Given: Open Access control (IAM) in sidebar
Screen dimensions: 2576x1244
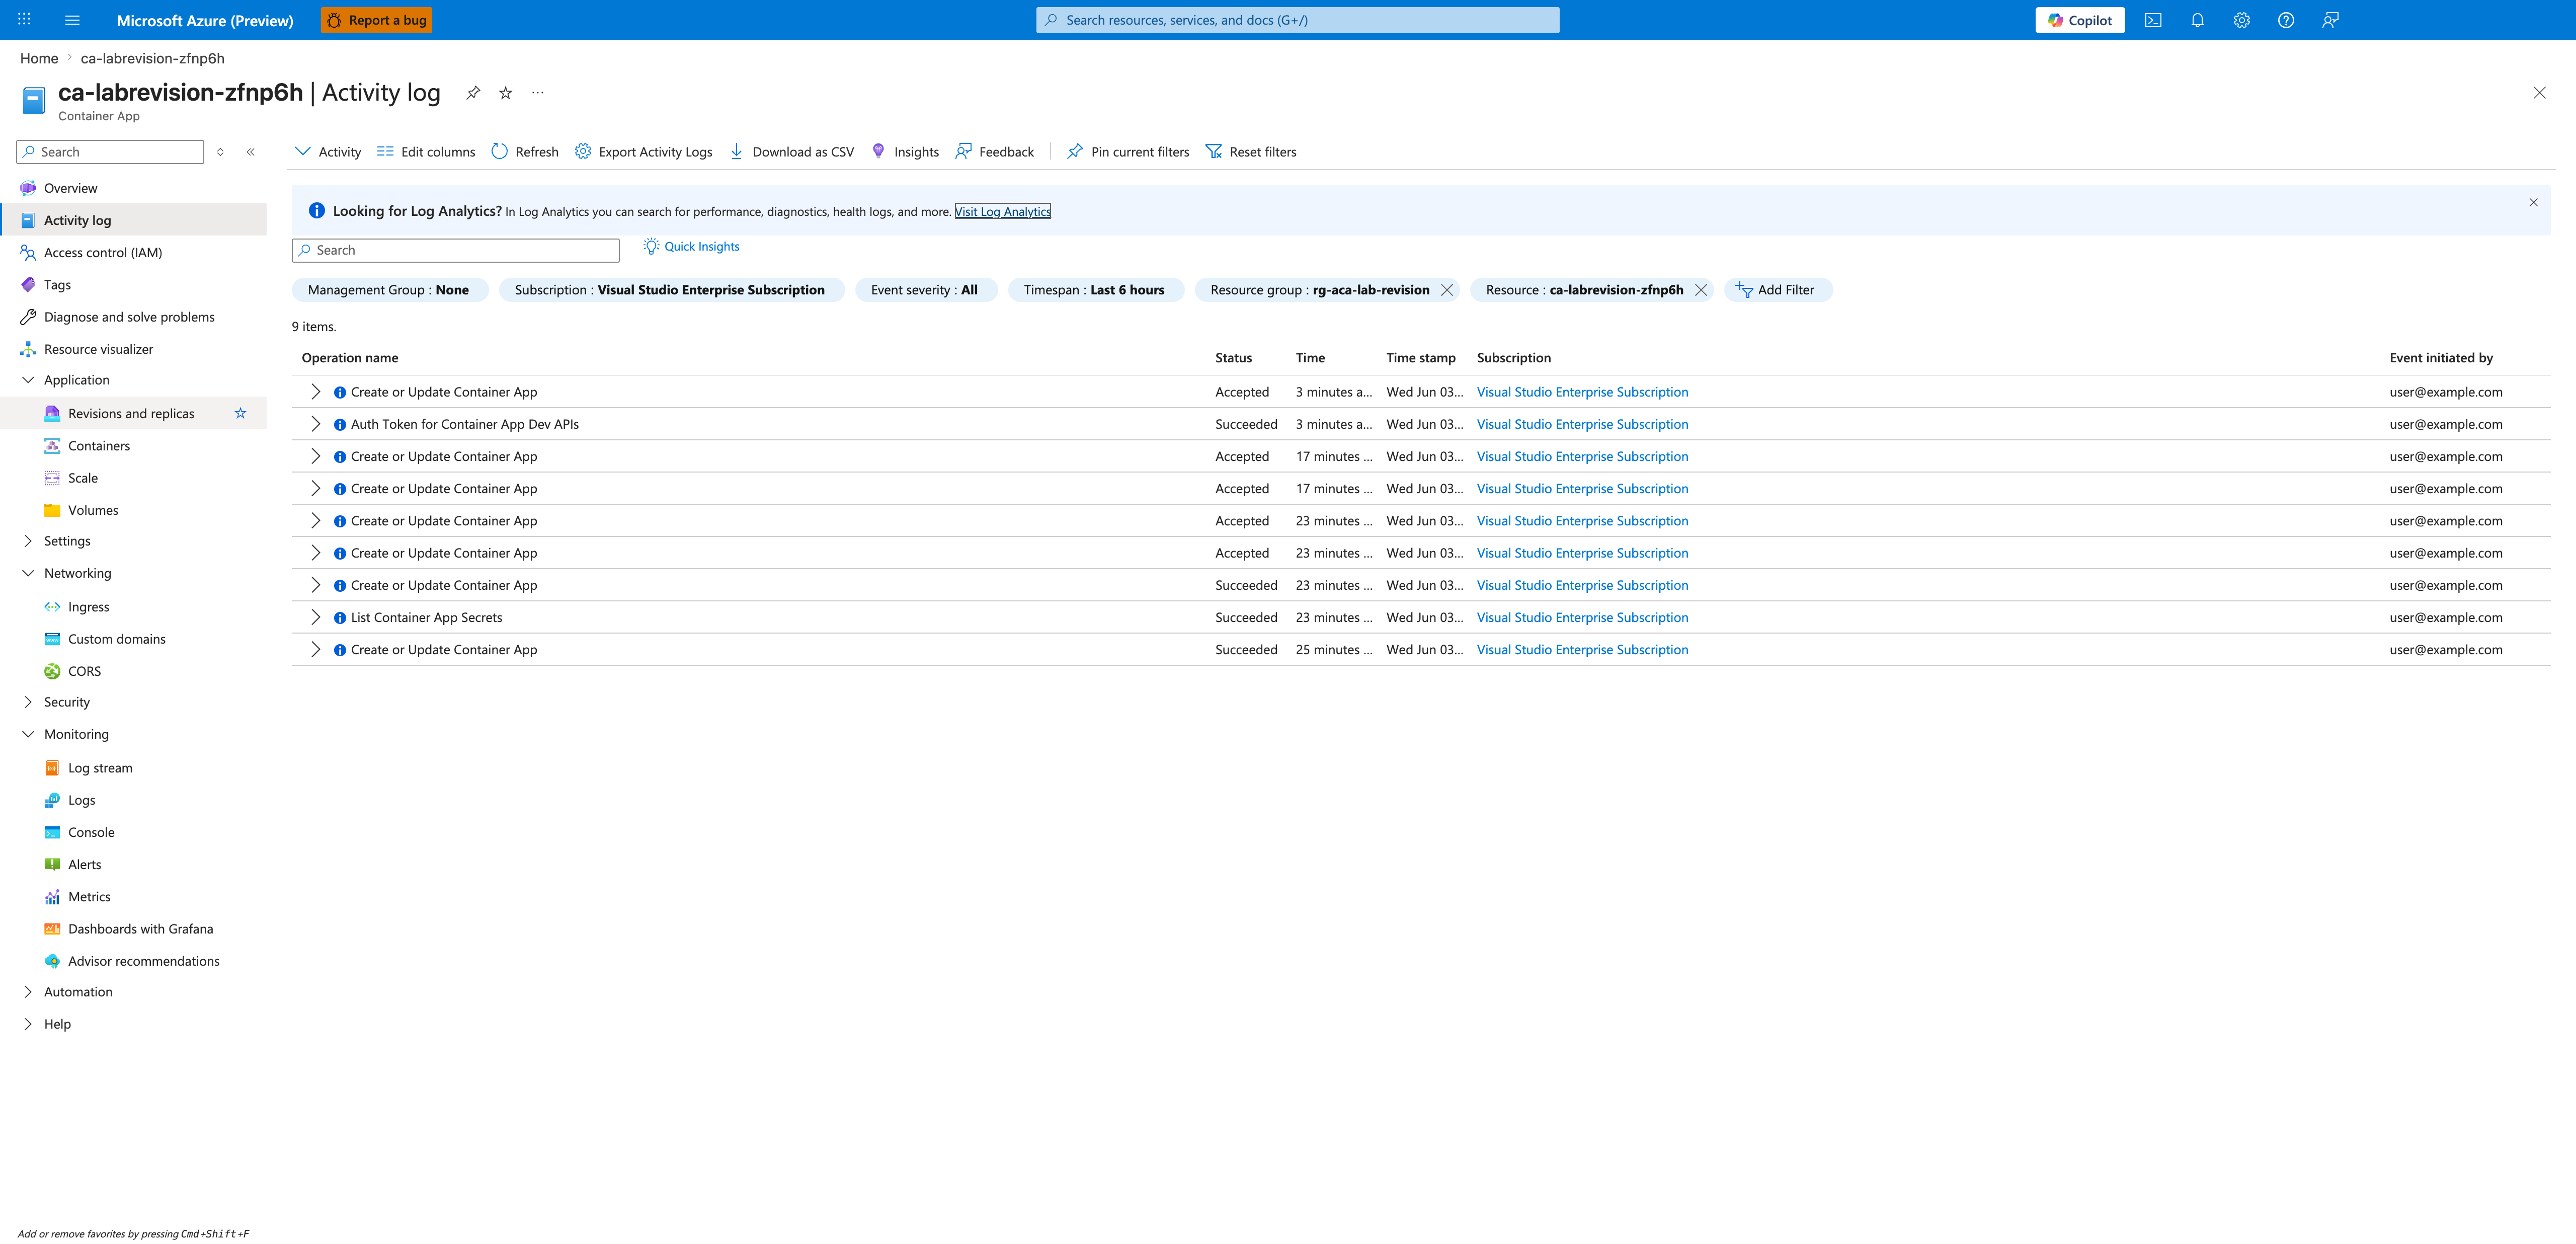Looking at the screenshot, I should point(102,253).
